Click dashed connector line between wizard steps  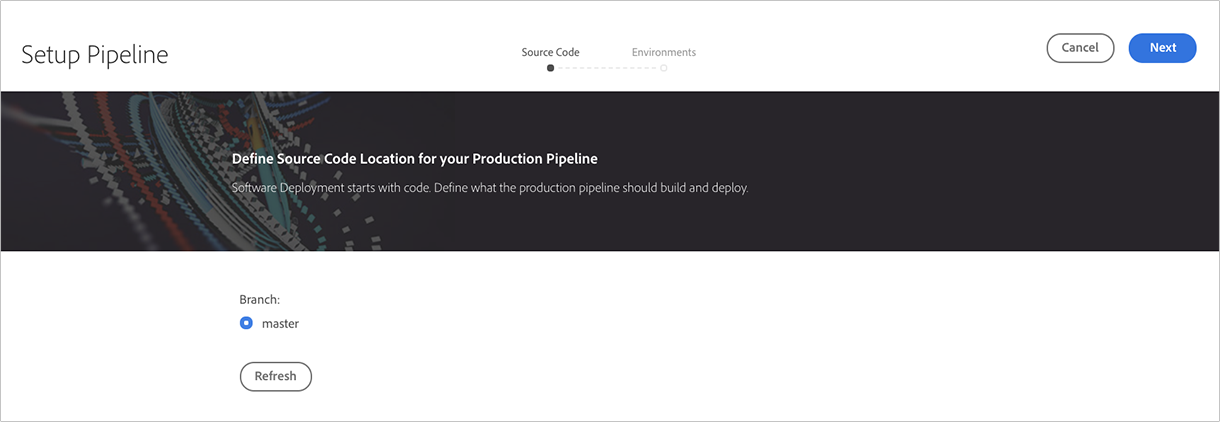[607, 68]
